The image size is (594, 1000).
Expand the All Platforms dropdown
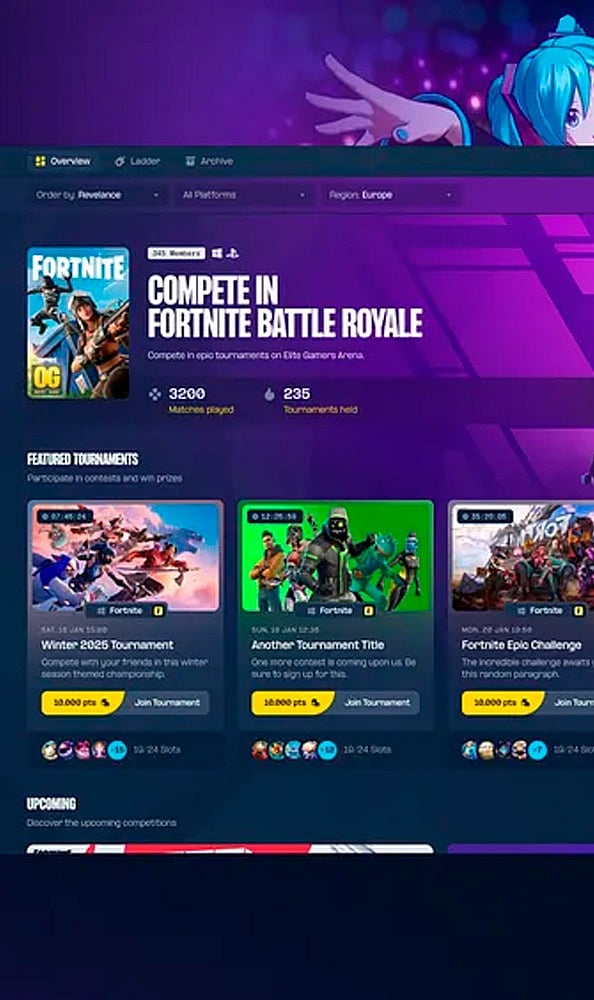click(244, 195)
